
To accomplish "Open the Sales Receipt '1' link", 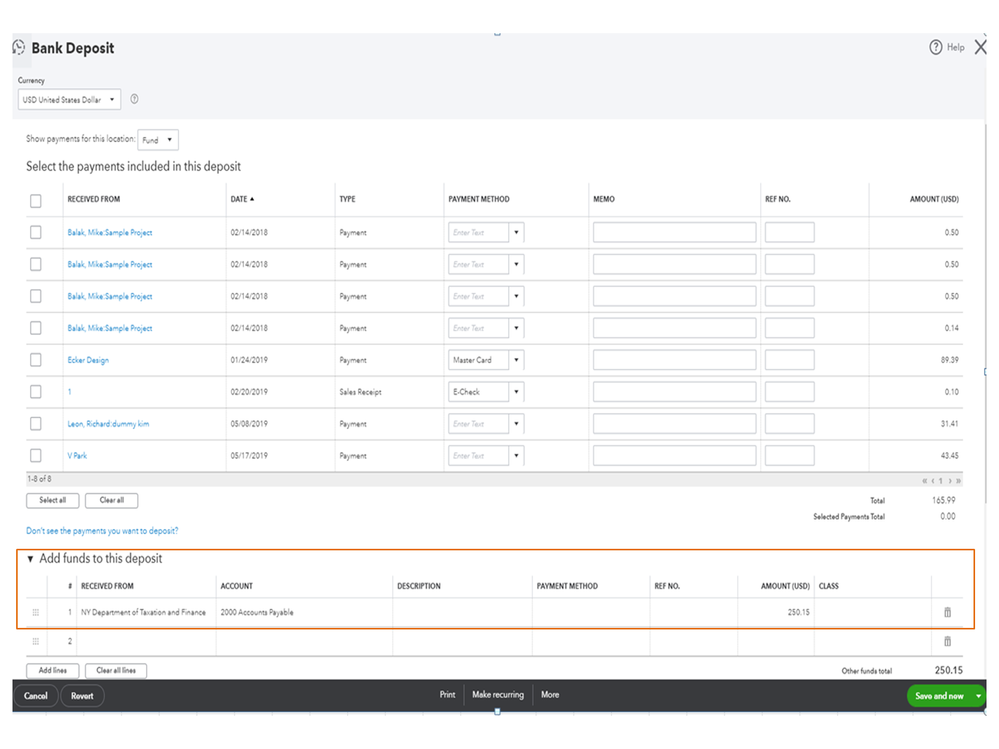I will 69,392.
